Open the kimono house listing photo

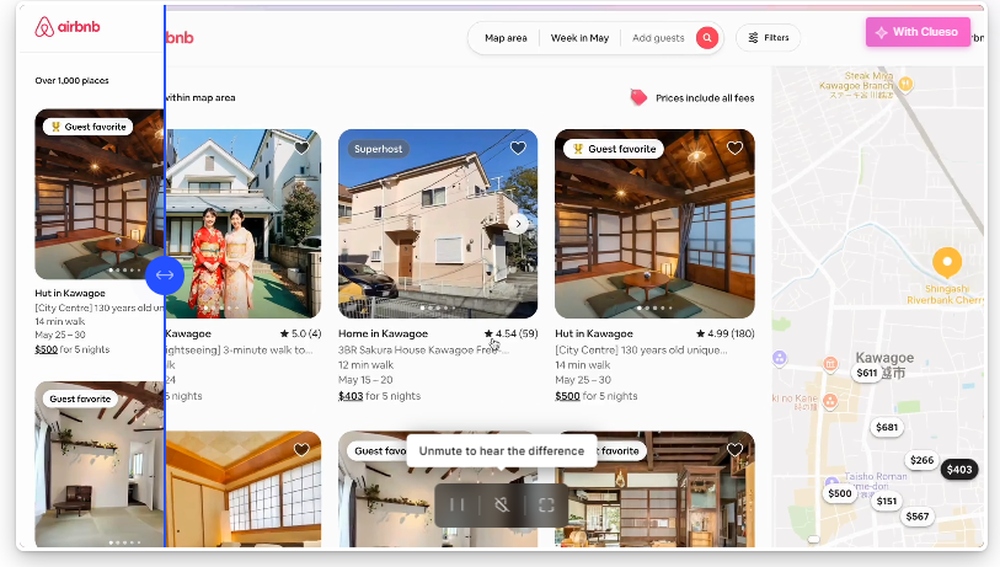[243, 224]
